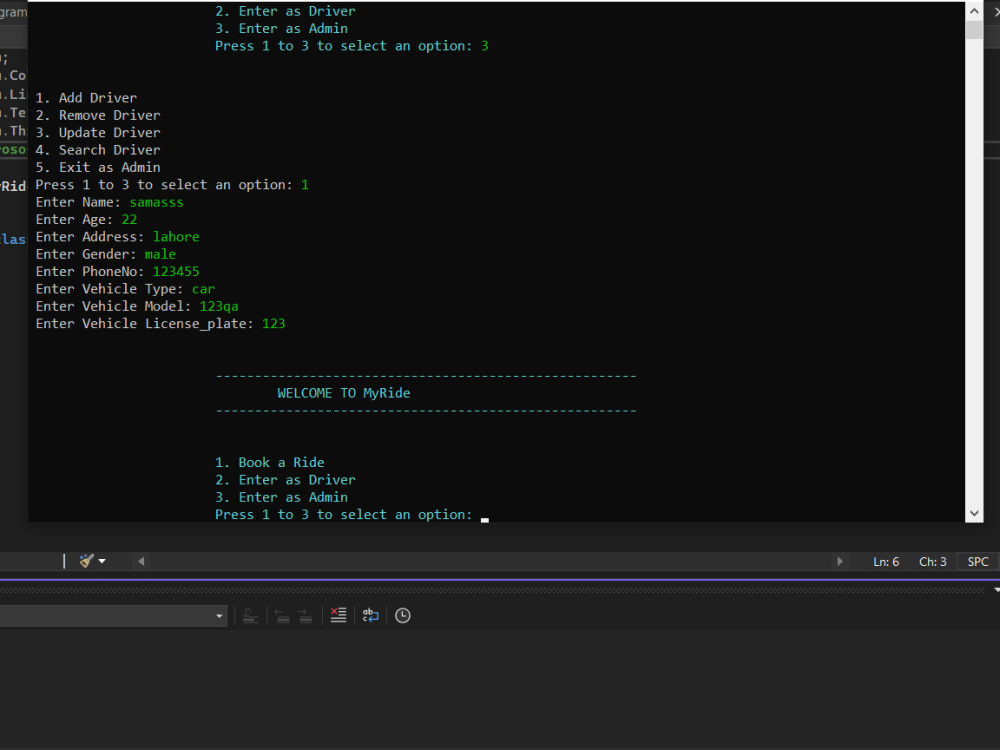Click the right scroll arrow near the status bar
1000x750 pixels.
click(x=839, y=561)
